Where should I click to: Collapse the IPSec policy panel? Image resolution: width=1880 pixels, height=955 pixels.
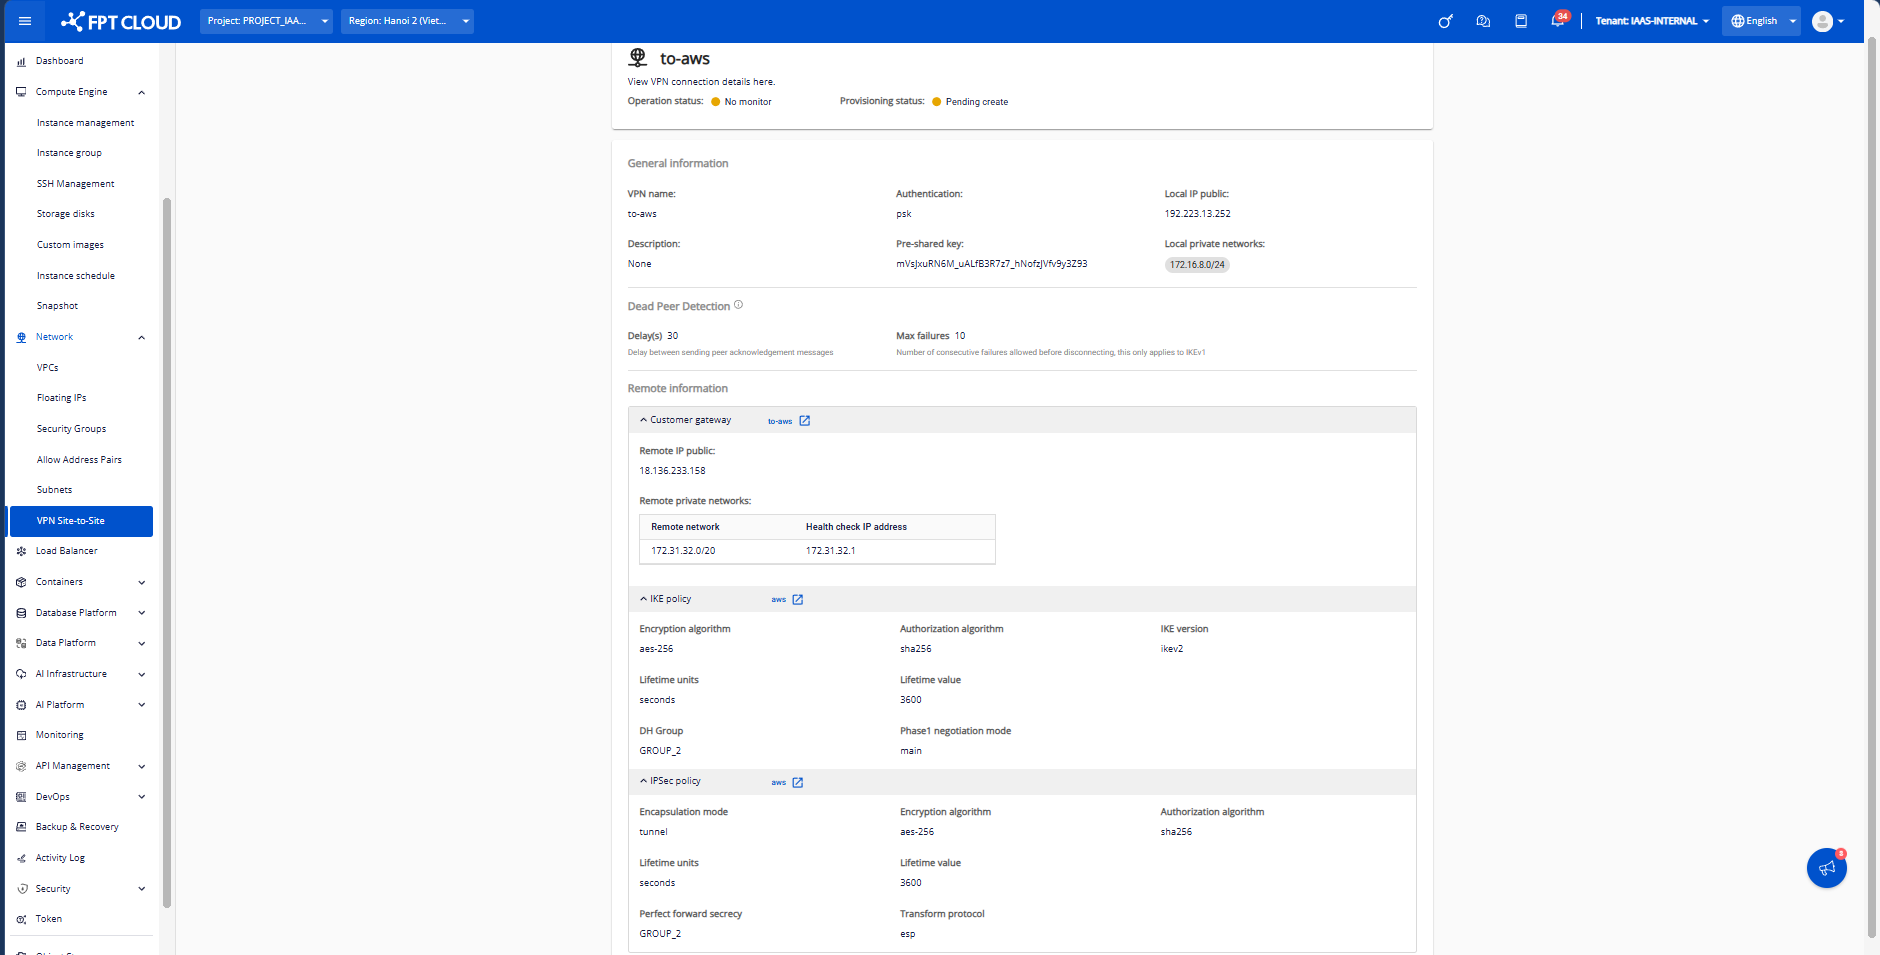click(643, 781)
